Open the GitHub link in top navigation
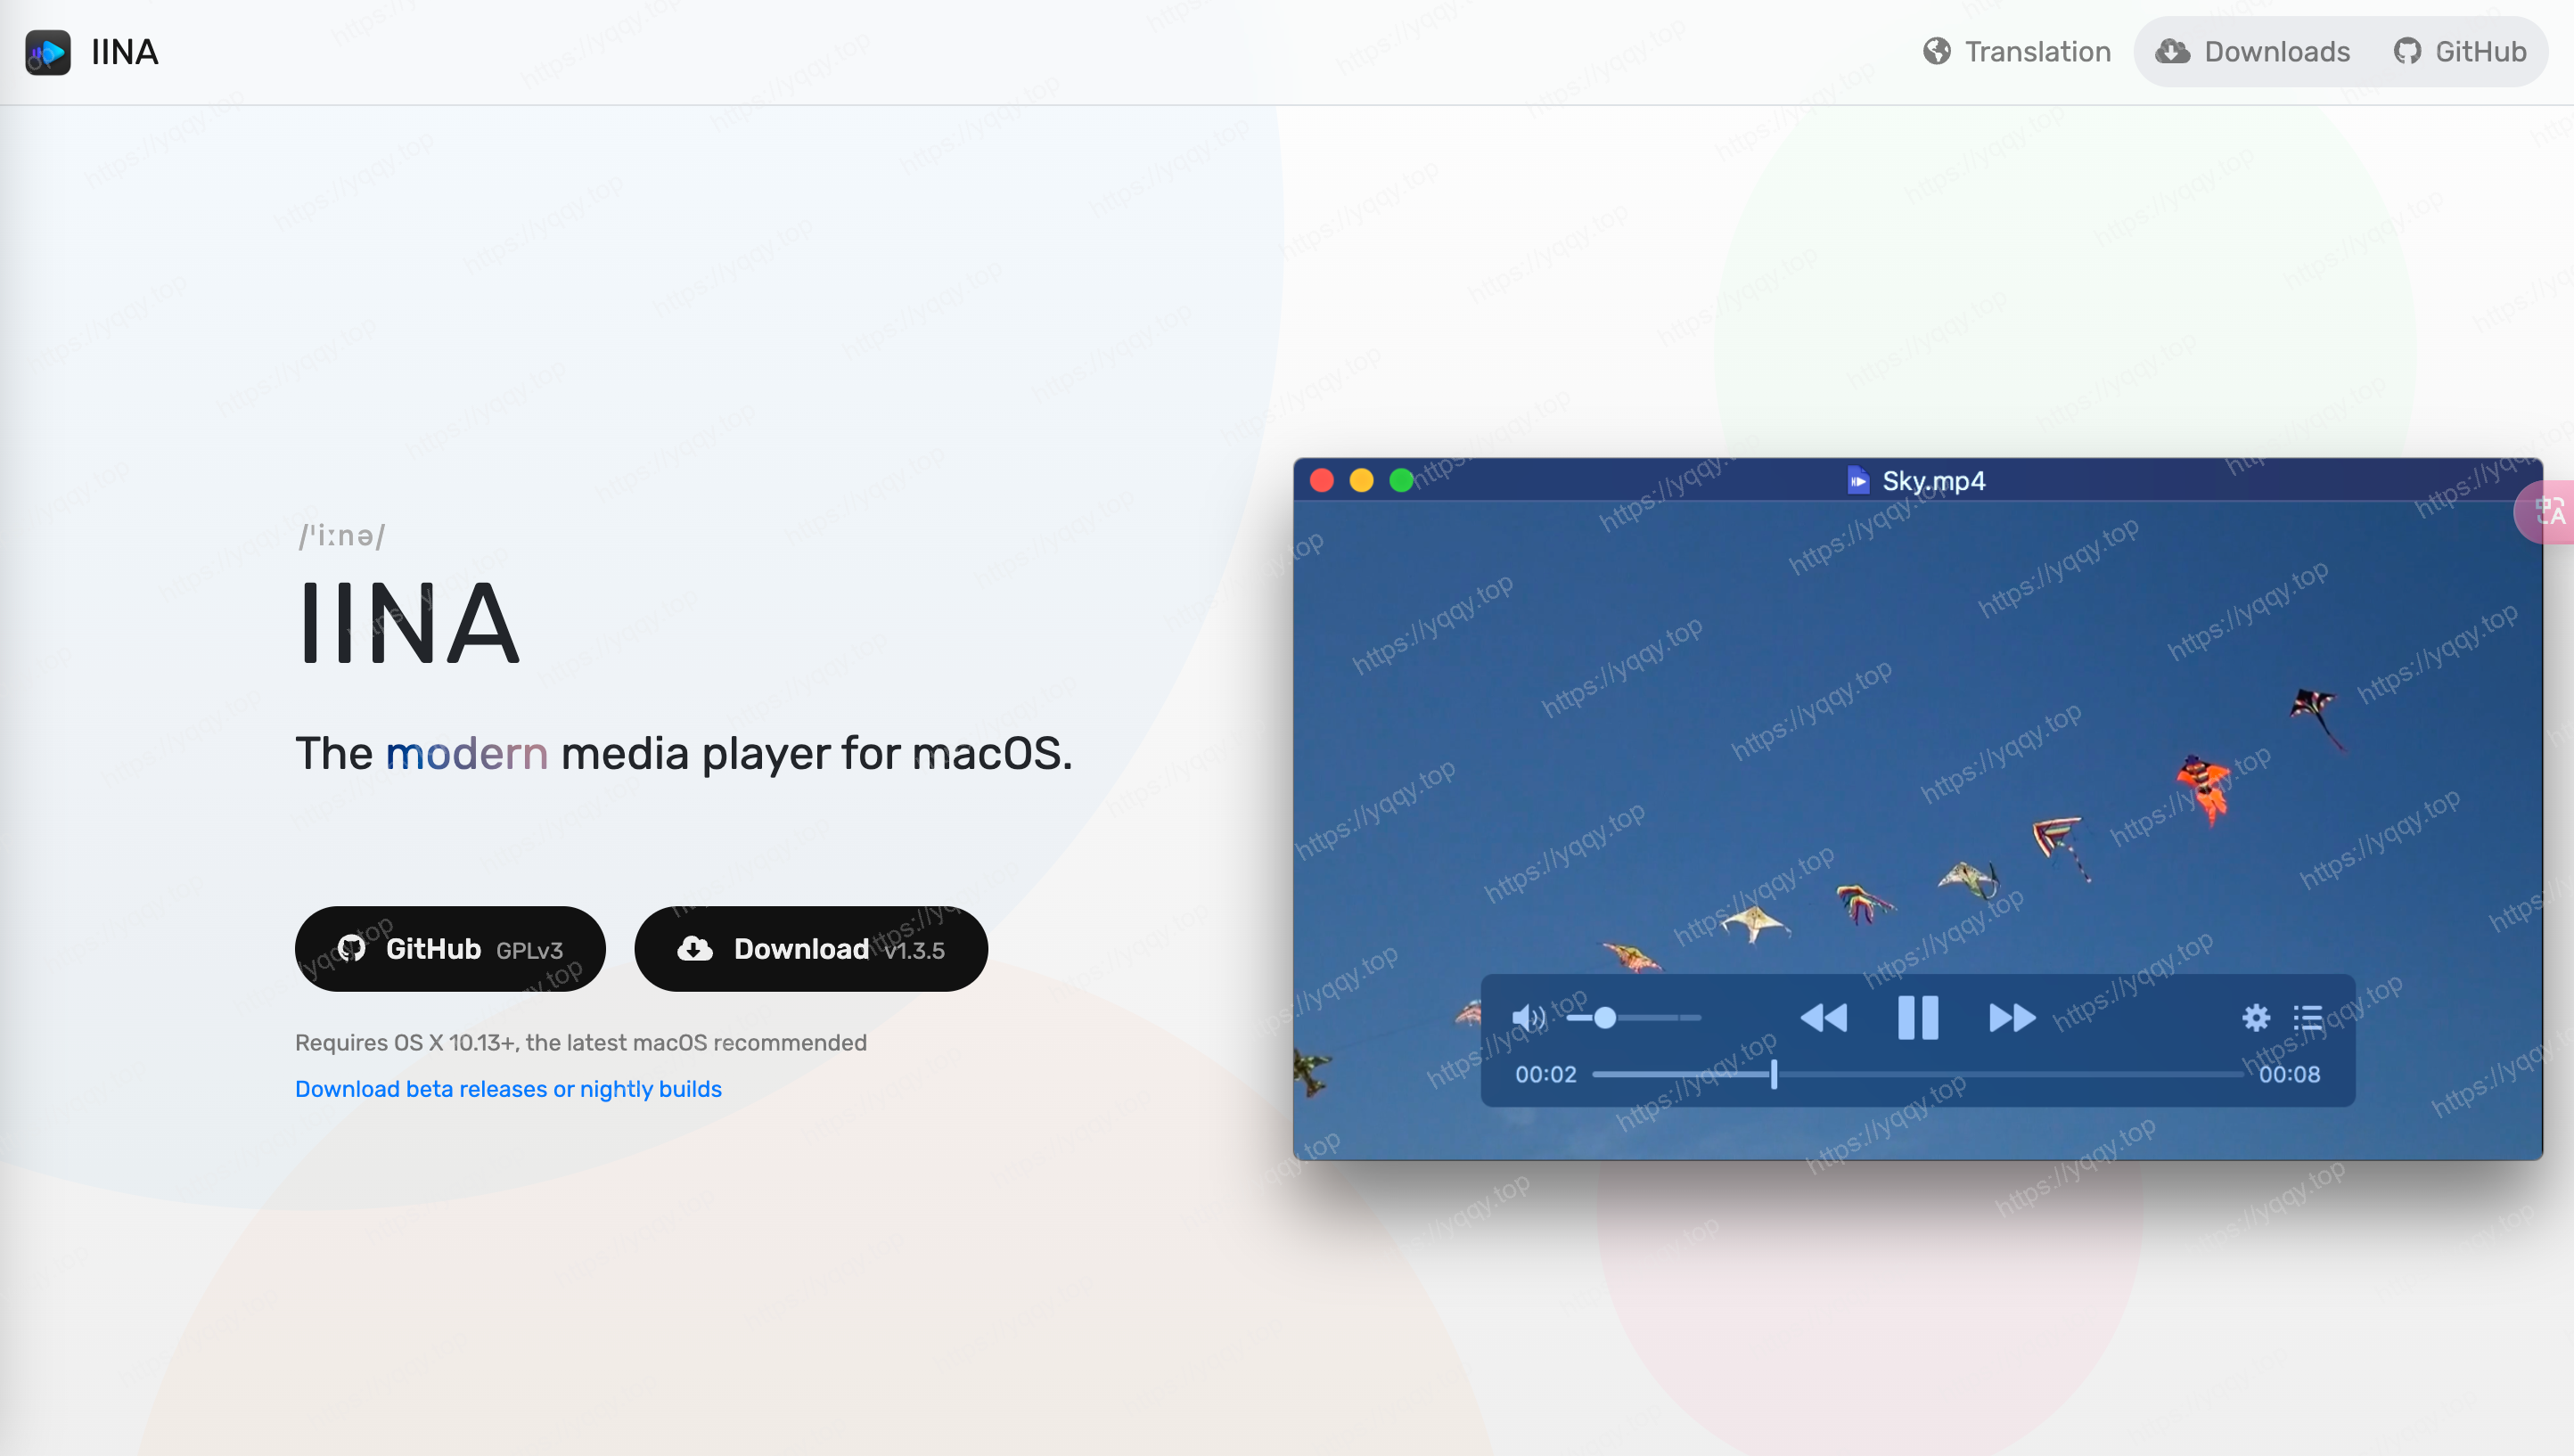The height and width of the screenshot is (1456, 2574). click(x=2460, y=52)
